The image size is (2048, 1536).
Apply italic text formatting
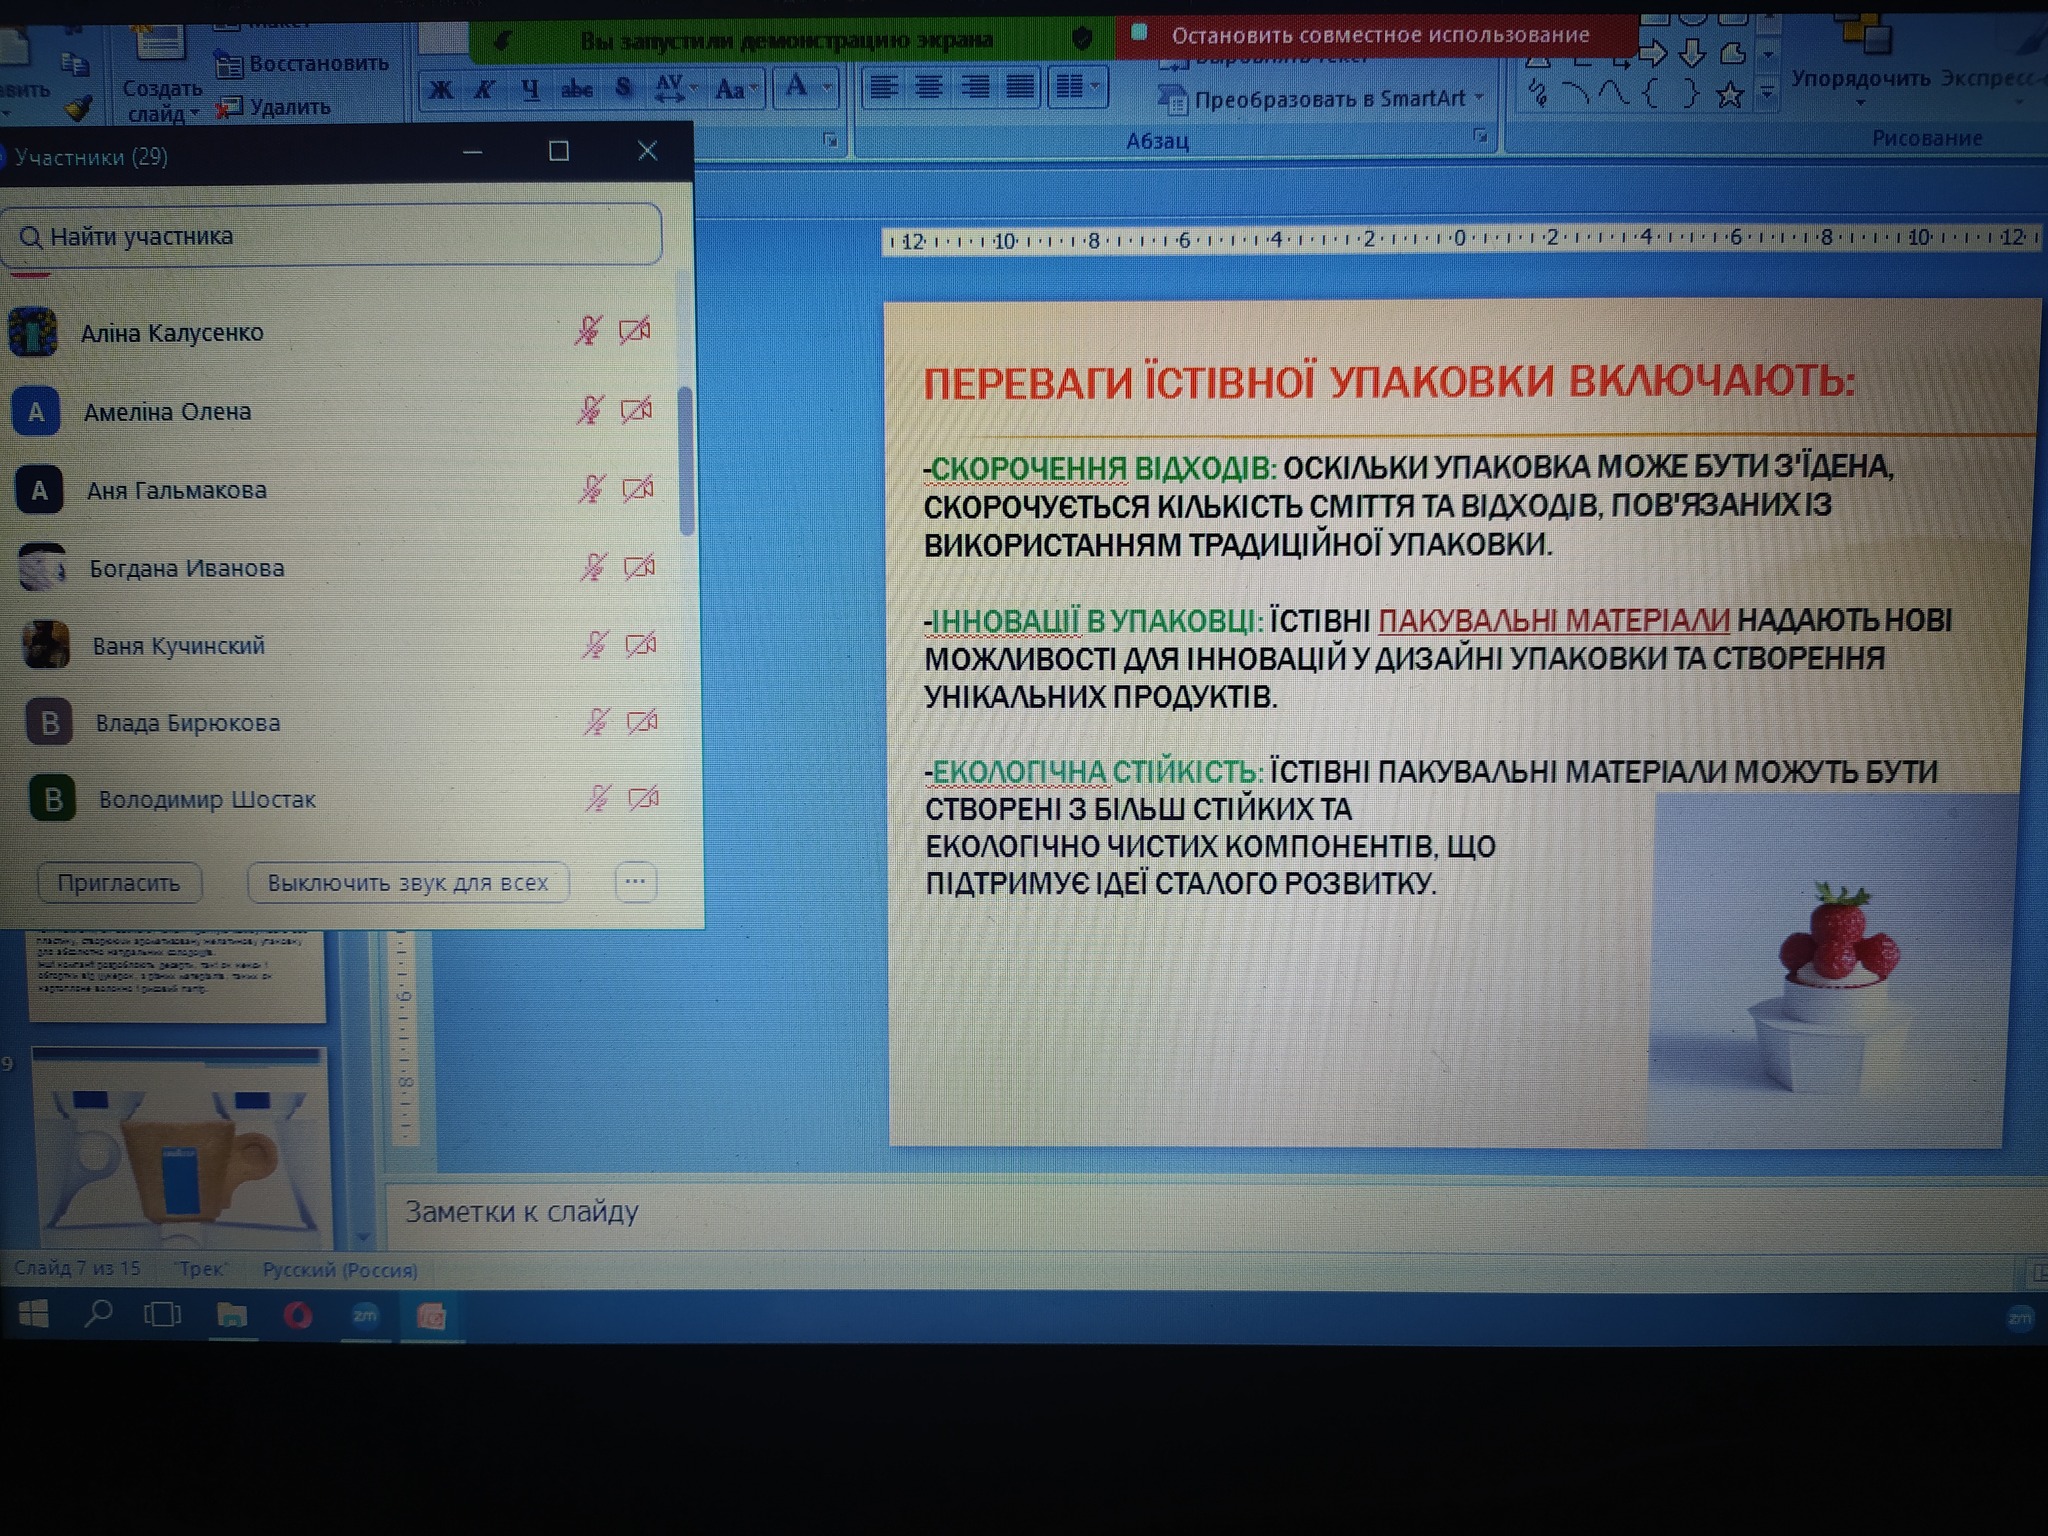tap(485, 90)
